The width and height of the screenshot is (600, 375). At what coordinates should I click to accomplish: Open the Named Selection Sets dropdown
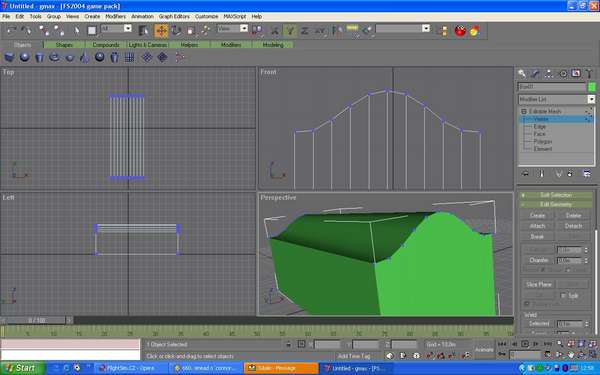click(x=426, y=28)
